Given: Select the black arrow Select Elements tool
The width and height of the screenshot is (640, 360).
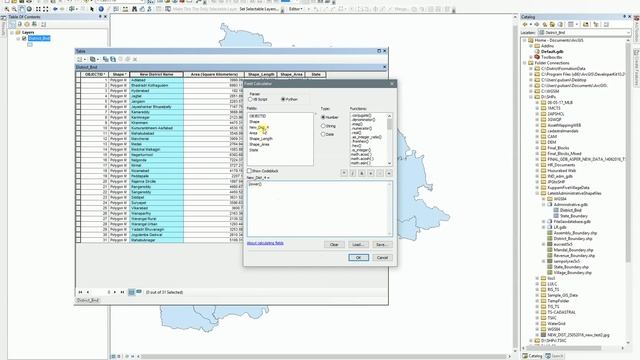Looking at the screenshot, I should (x=92, y=9).
